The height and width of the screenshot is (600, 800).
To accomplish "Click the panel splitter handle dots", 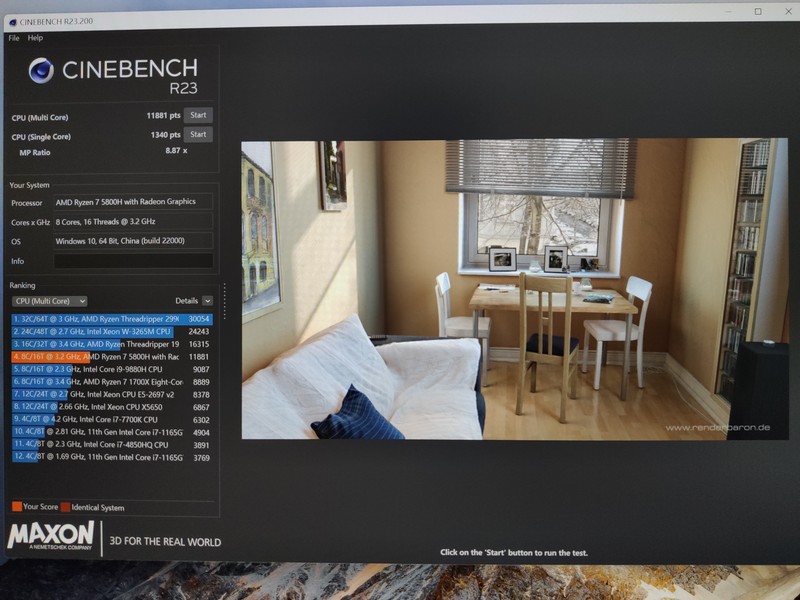I will pos(224,302).
